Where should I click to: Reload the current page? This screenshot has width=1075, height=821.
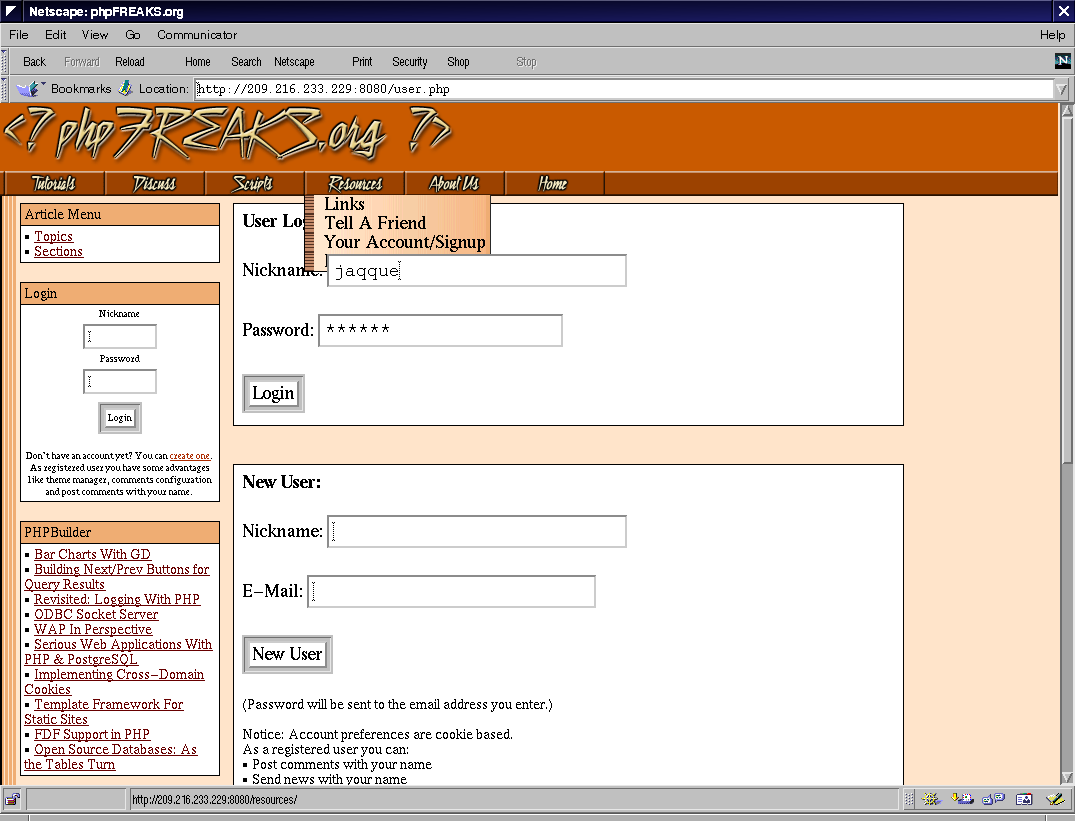coord(130,62)
